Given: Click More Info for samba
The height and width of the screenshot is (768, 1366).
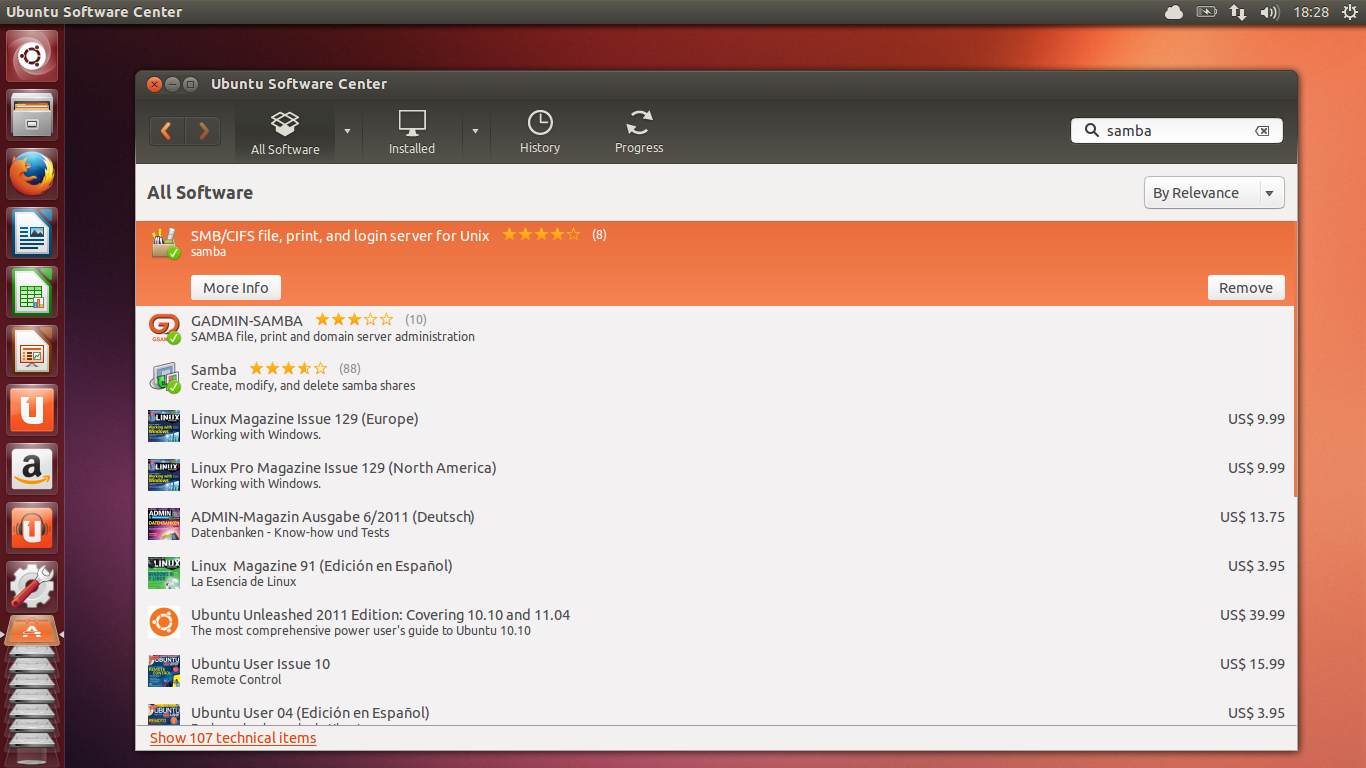Looking at the screenshot, I should point(236,288).
